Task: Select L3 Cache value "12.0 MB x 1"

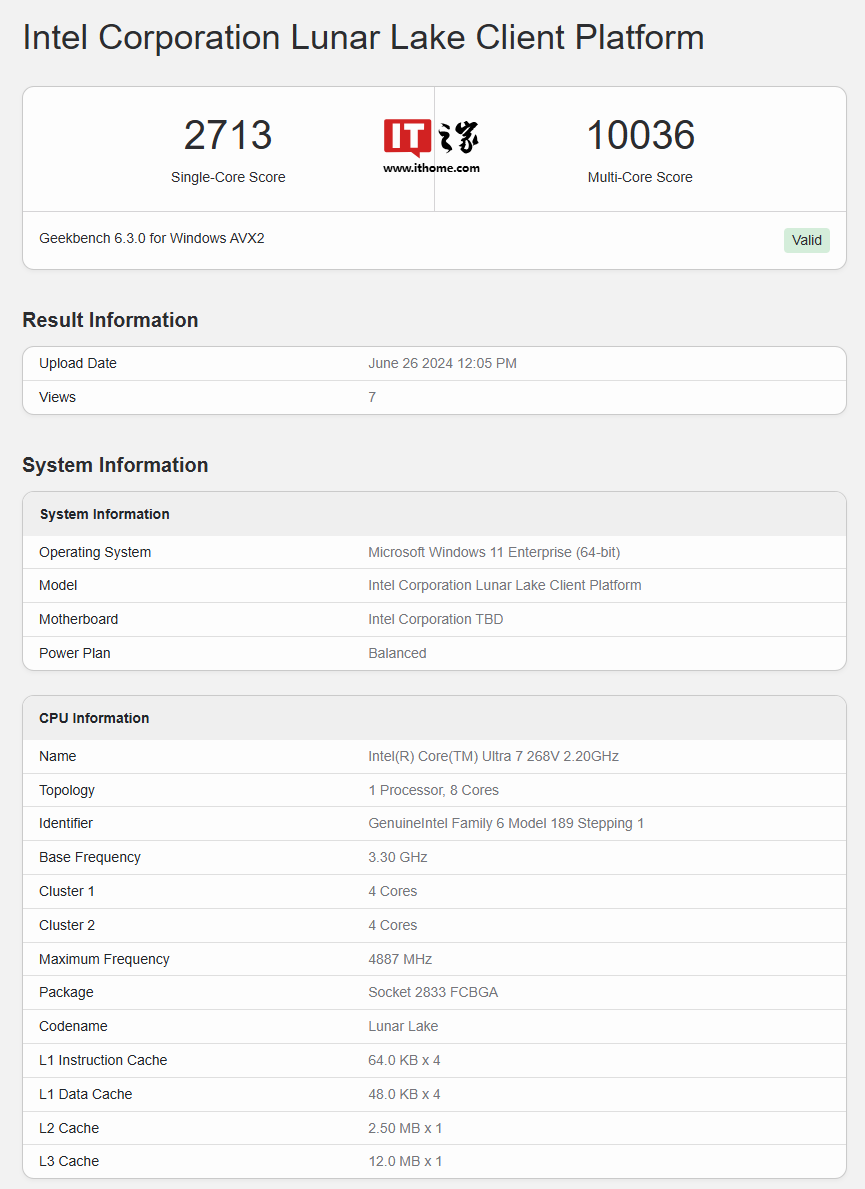Action: pyautogui.click(x=405, y=1161)
